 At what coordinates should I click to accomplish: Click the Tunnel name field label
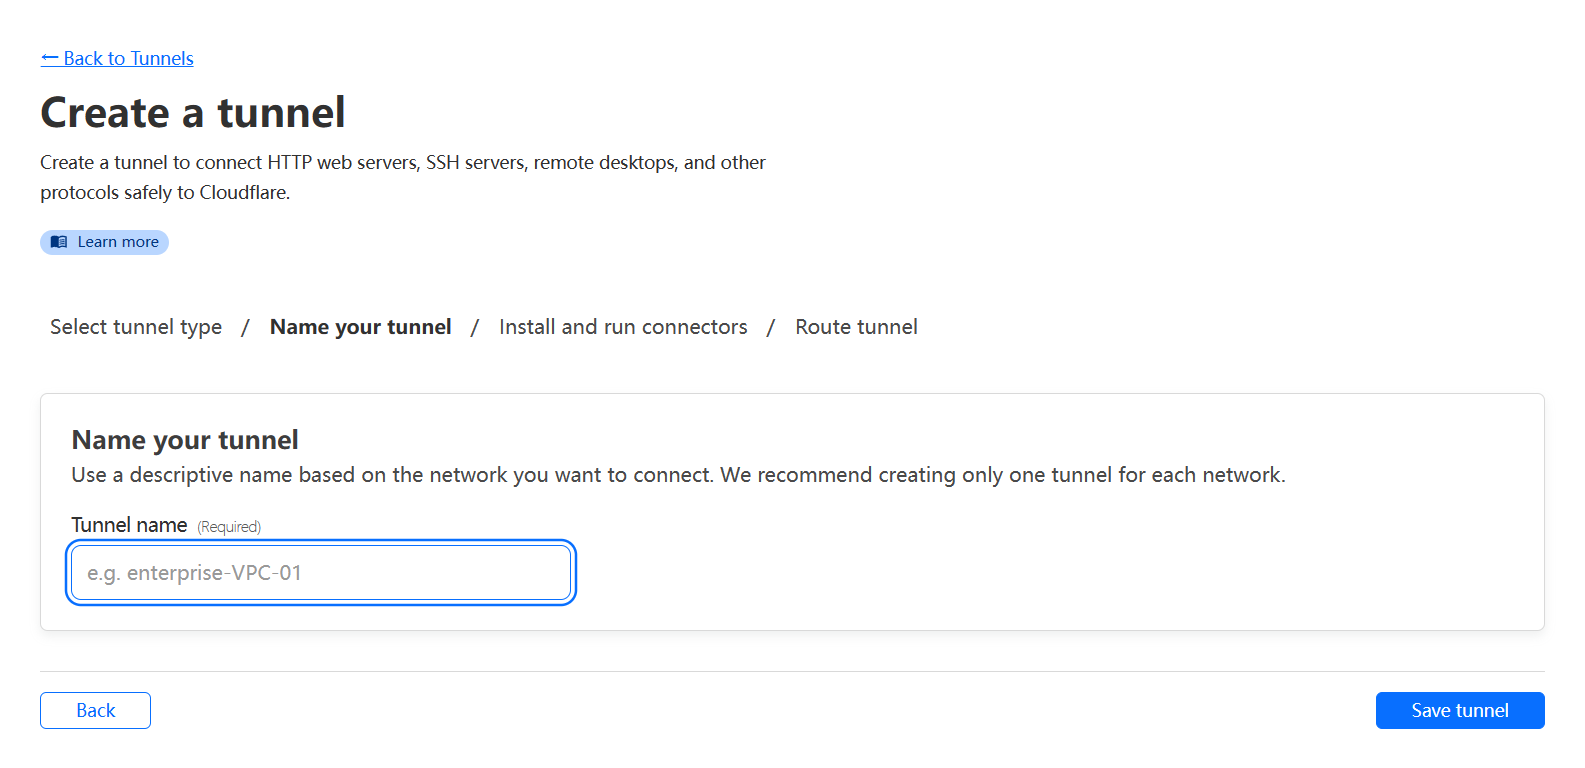click(x=129, y=525)
